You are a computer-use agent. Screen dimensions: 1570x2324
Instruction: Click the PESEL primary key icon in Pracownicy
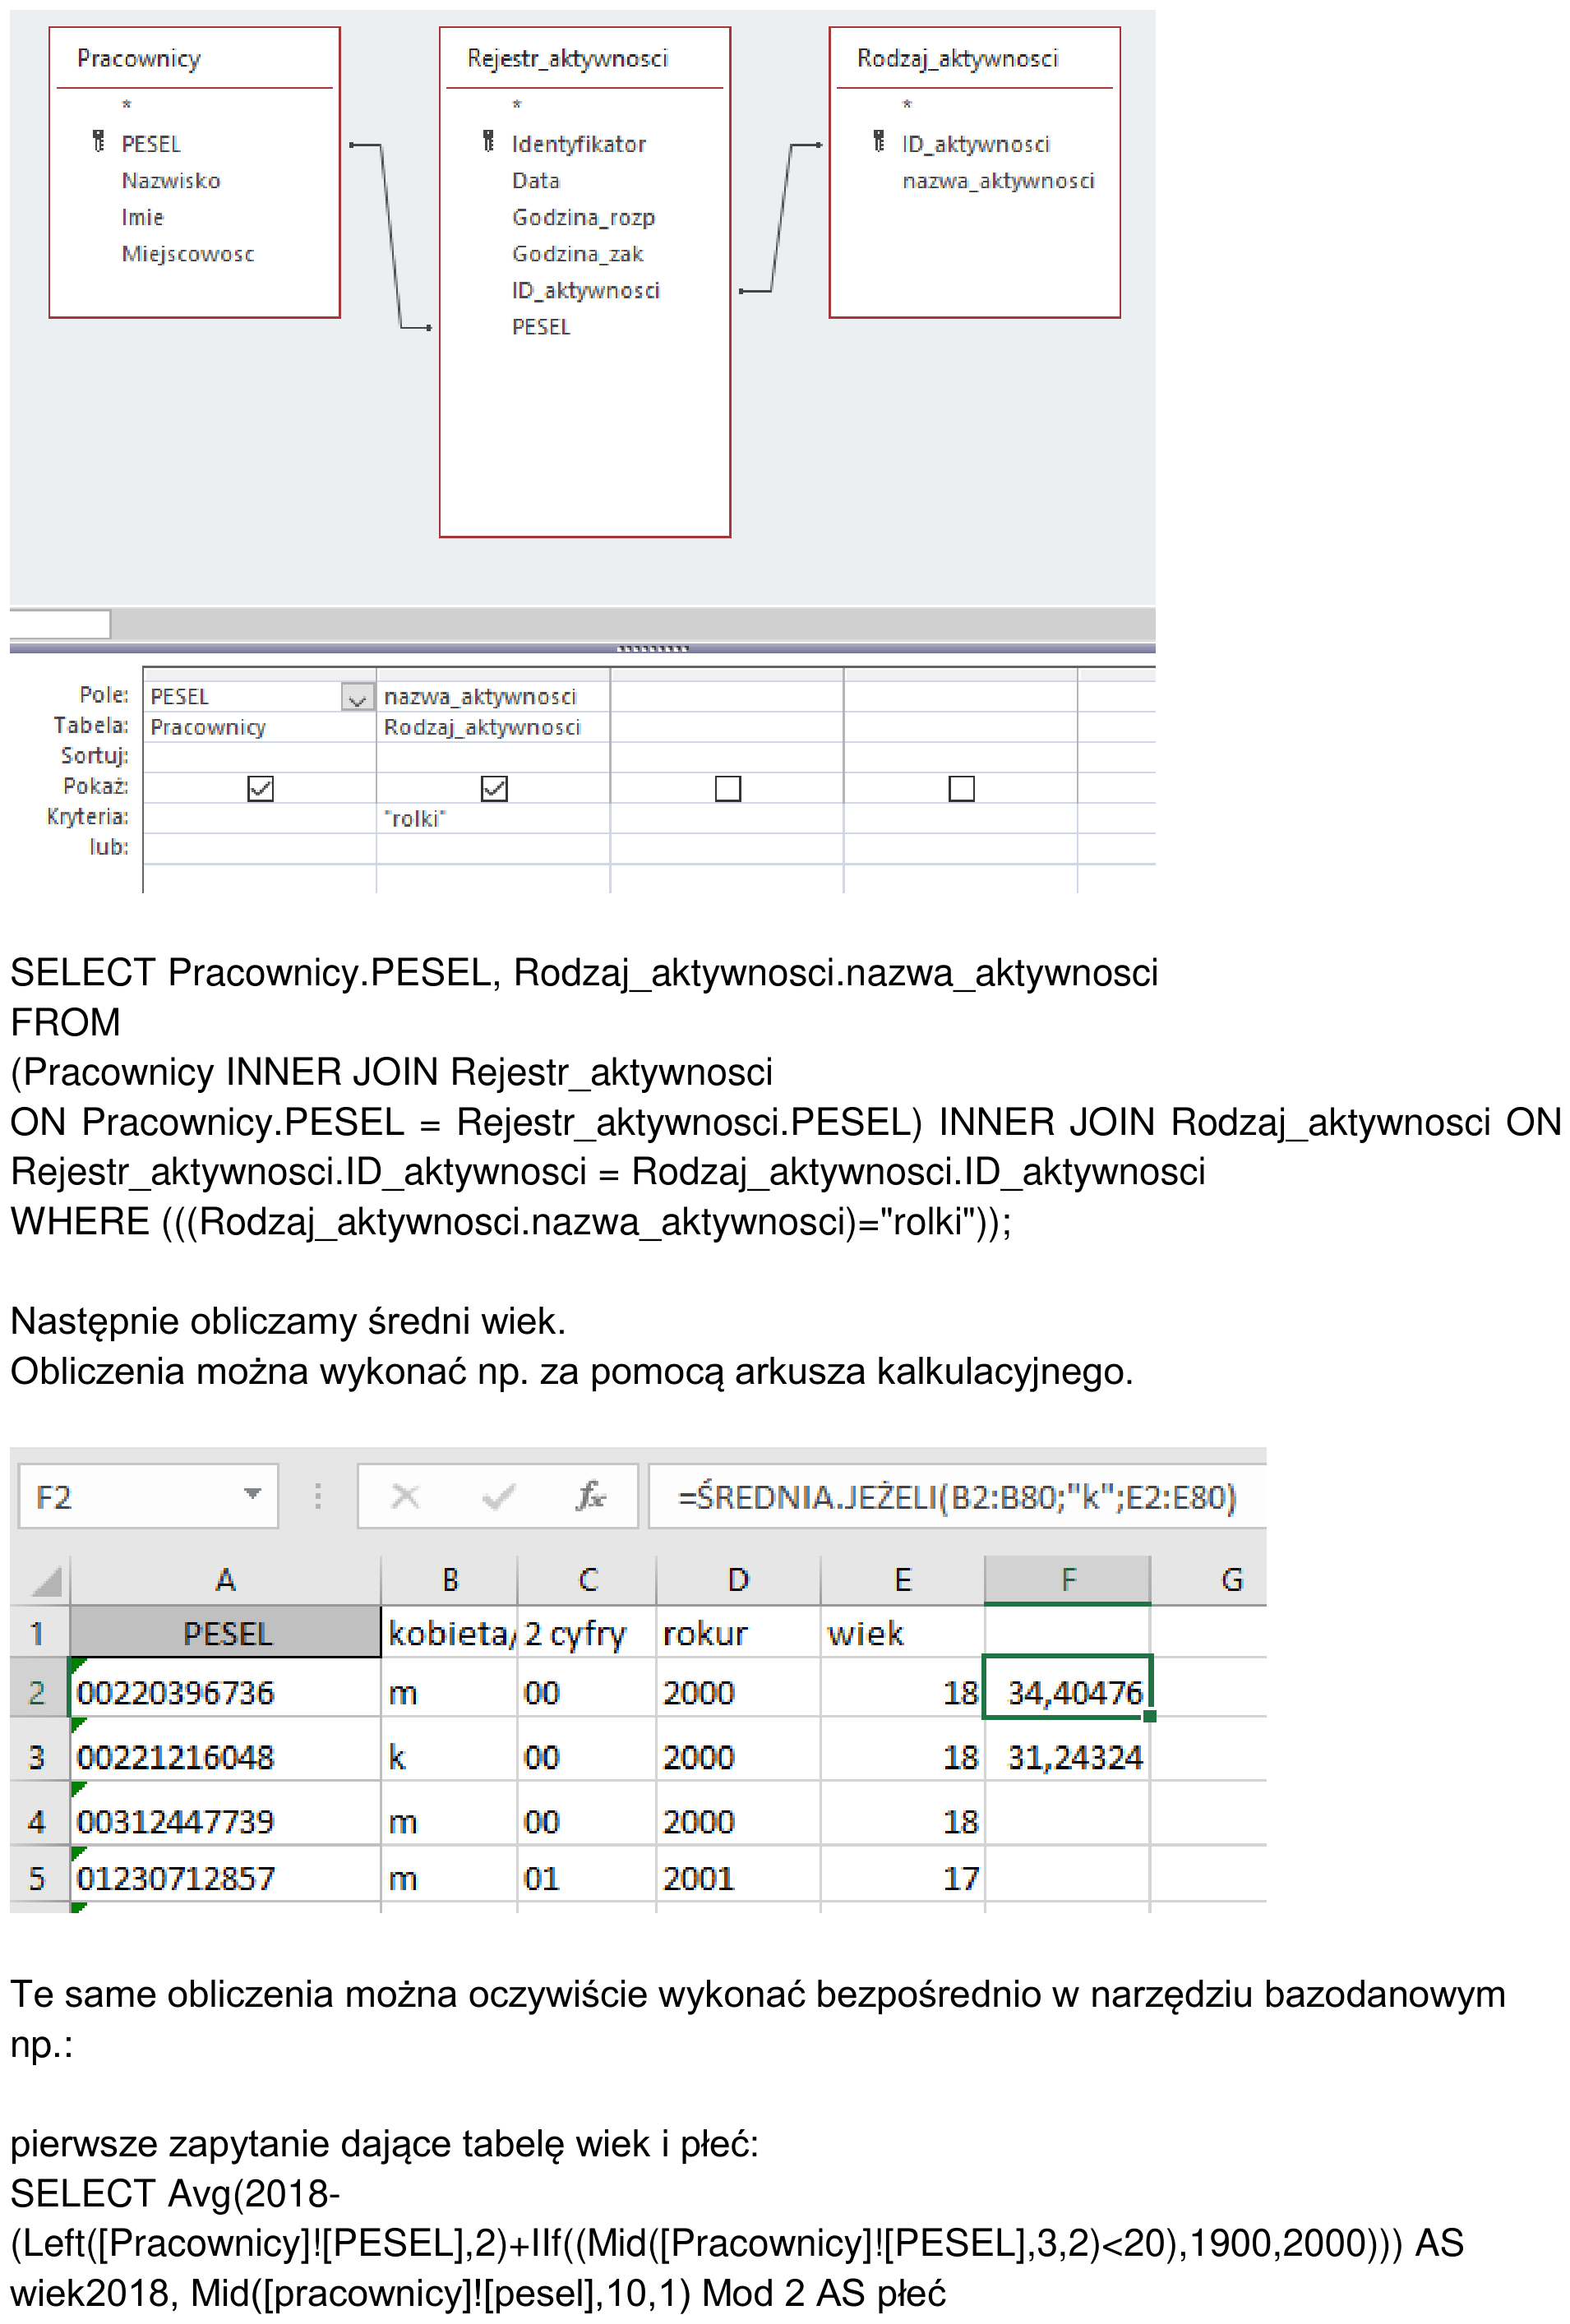[x=98, y=142]
